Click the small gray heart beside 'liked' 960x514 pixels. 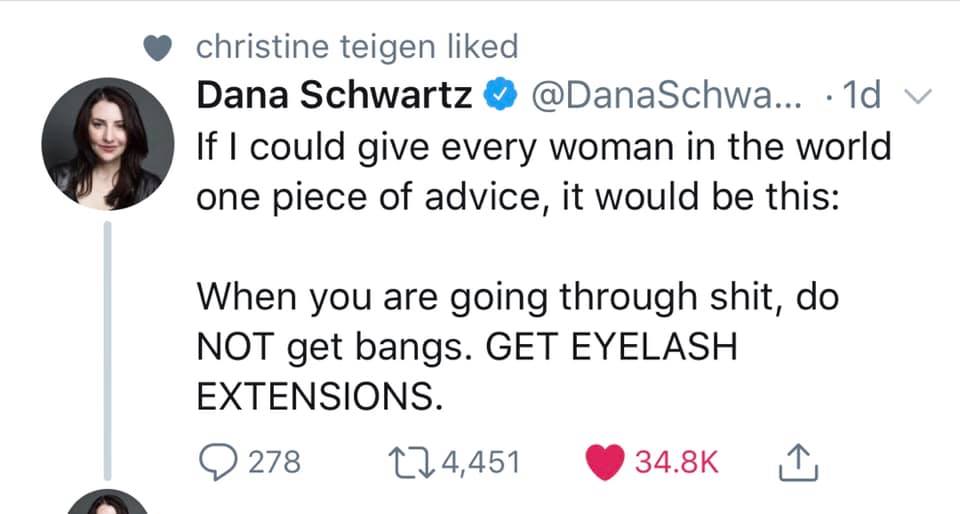pyautogui.click(x=154, y=47)
